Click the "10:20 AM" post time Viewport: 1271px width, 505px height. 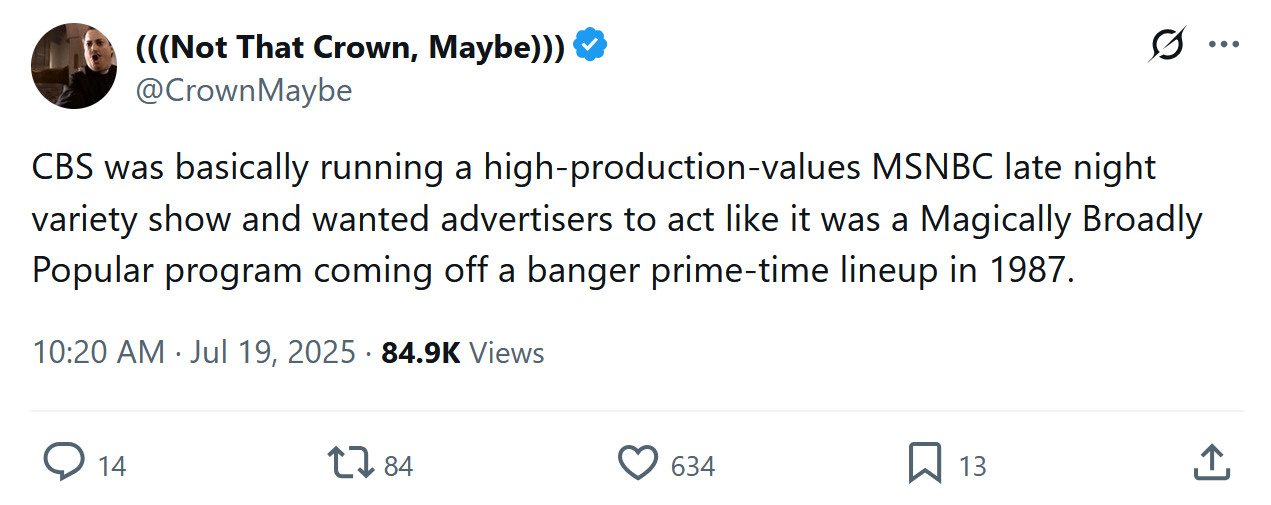click(x=98, y=353)
